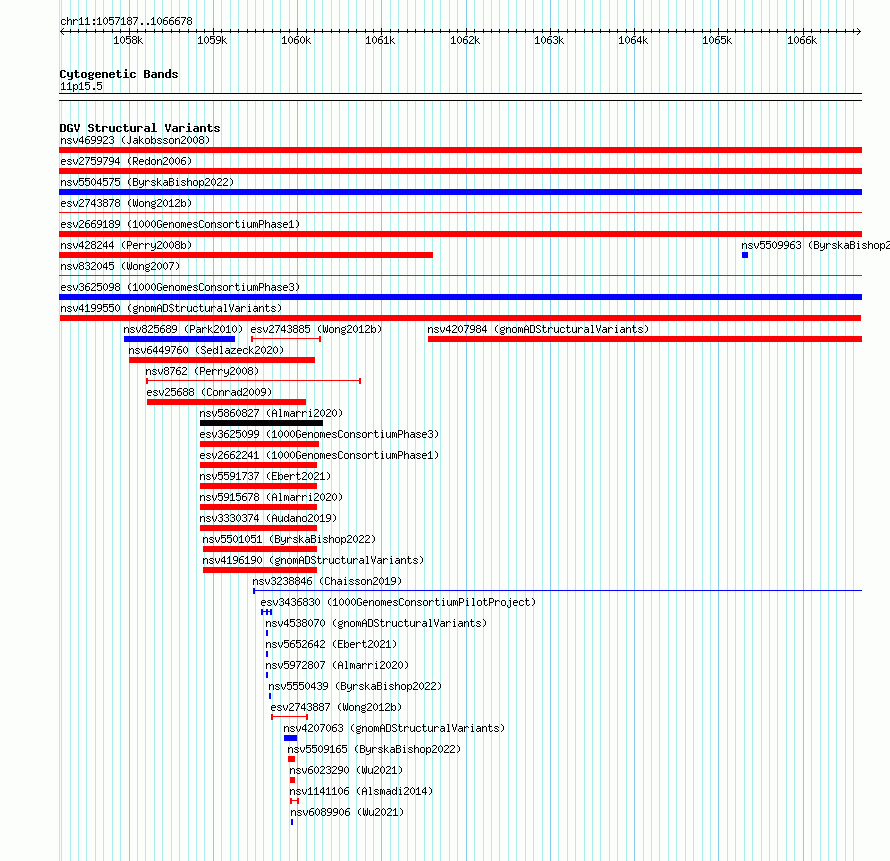Image resolution: width=890 pixels, height=861 pixels.
Task: Open the esv2759794 (Redon2006) variant
Action: [126, 161]
